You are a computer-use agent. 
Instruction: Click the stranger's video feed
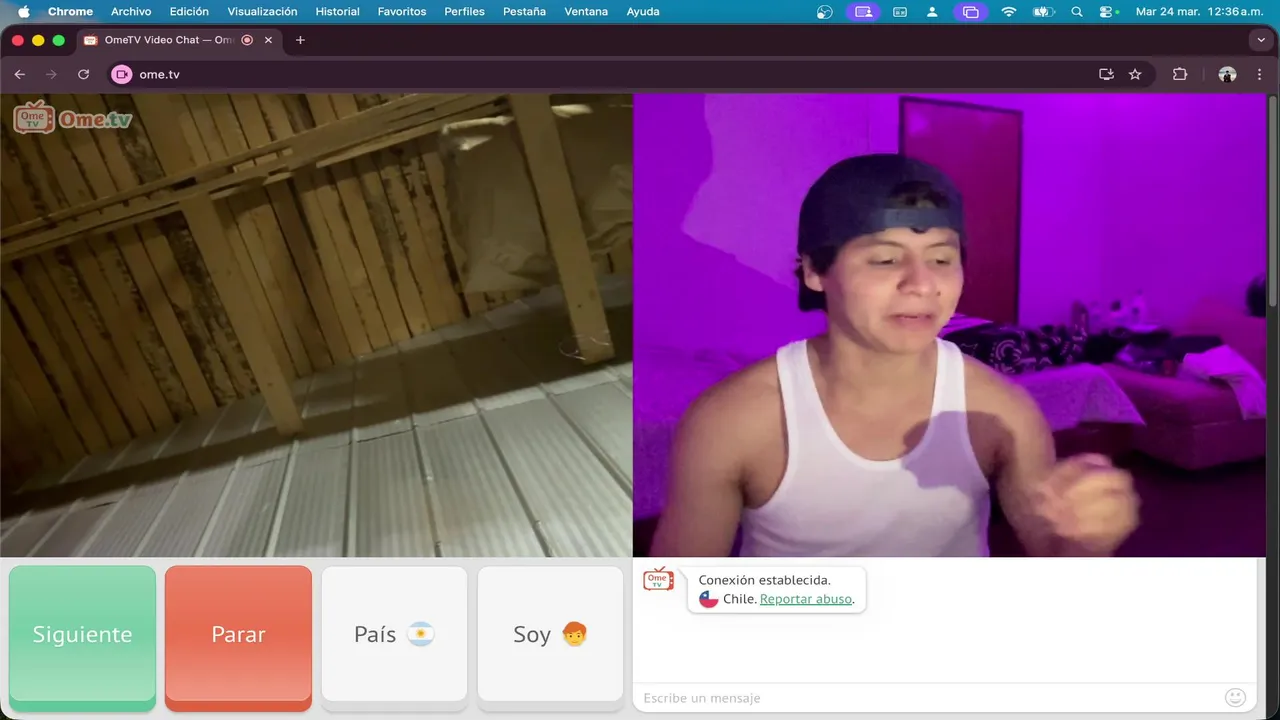(x=316, y=325)
